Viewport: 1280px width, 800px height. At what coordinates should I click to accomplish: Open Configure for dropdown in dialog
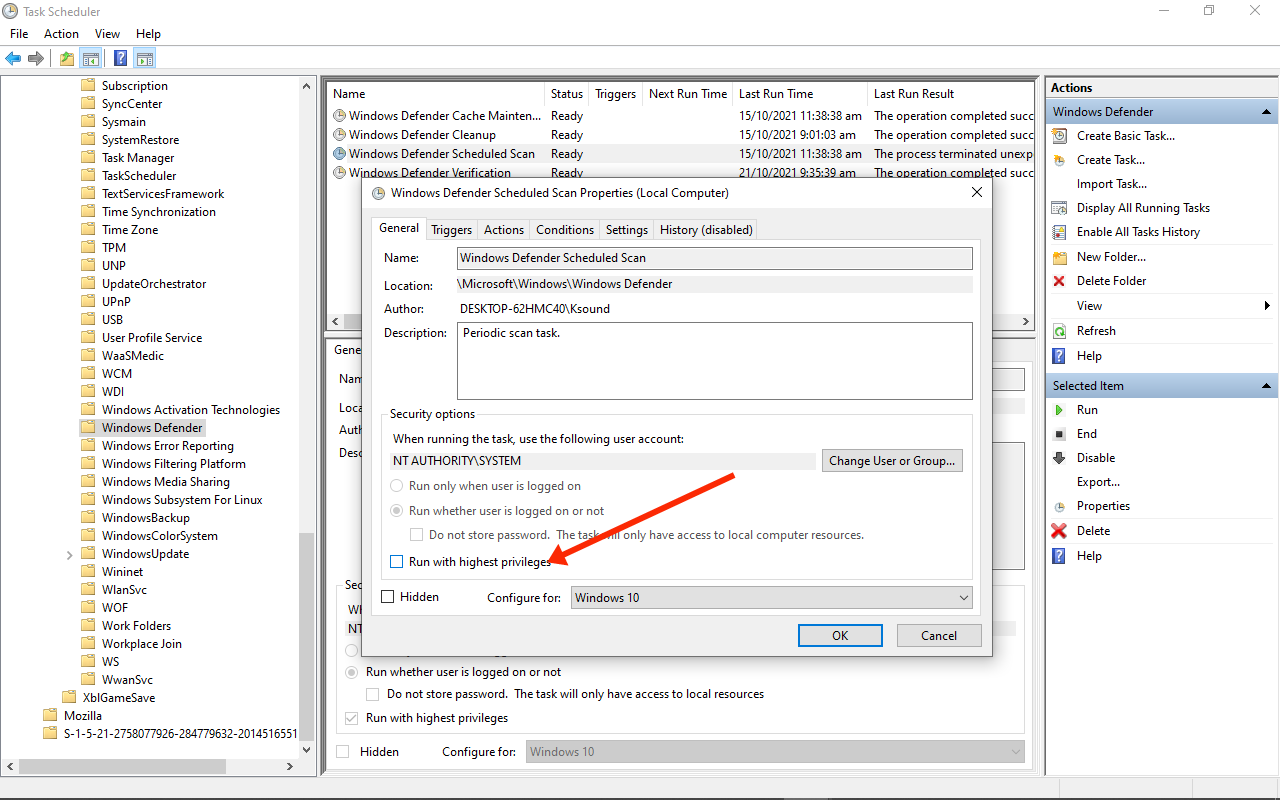pyautogui.click(x=771, y=598)
